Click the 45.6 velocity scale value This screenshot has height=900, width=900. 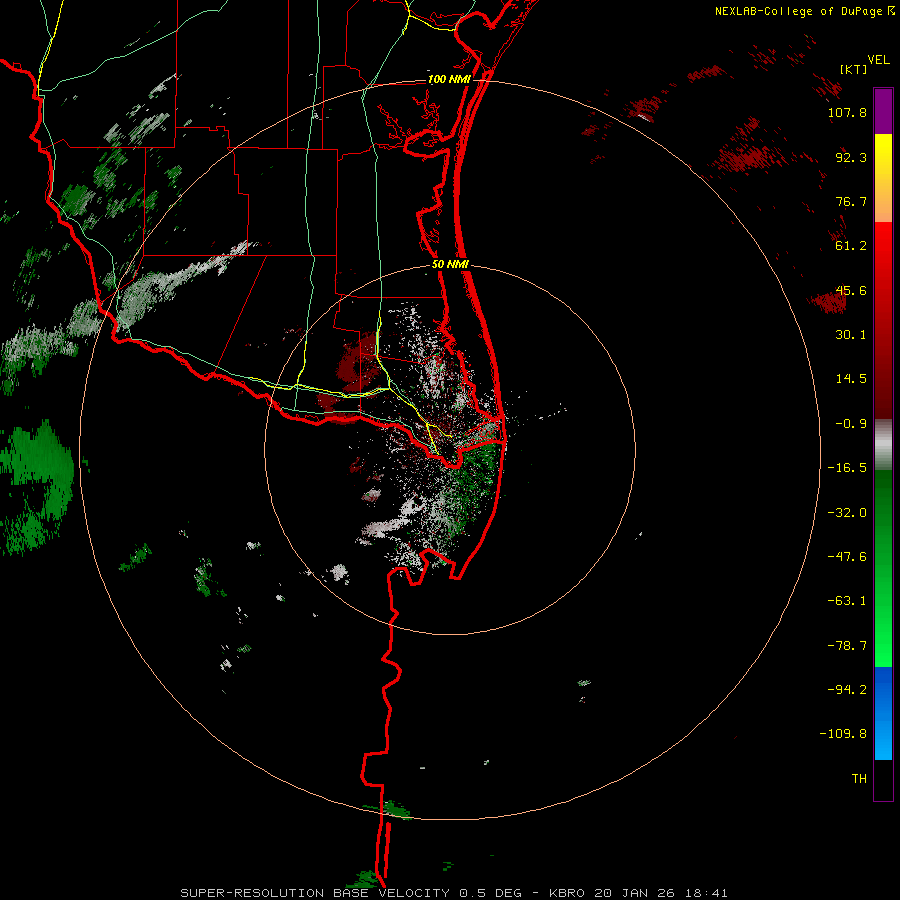point(851,290)
